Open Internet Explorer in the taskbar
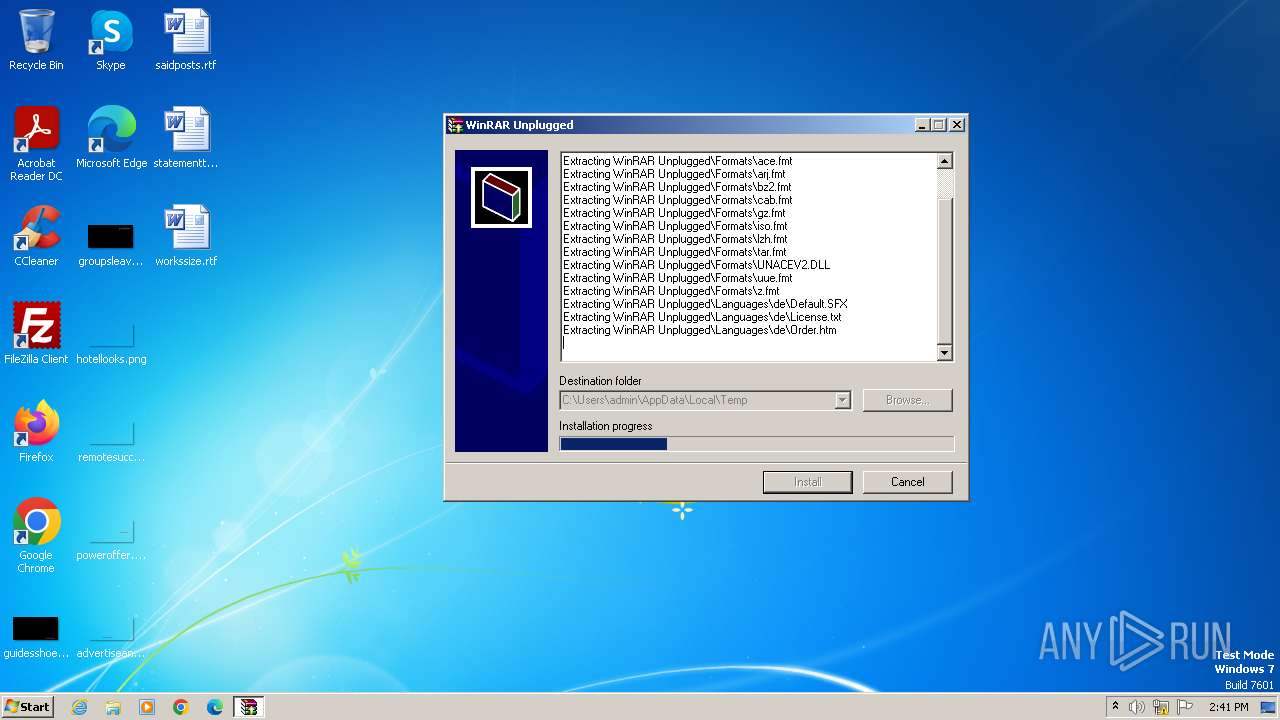Image resolution: width=1280 pixels, height=720 pixels. tap(79, 707)
